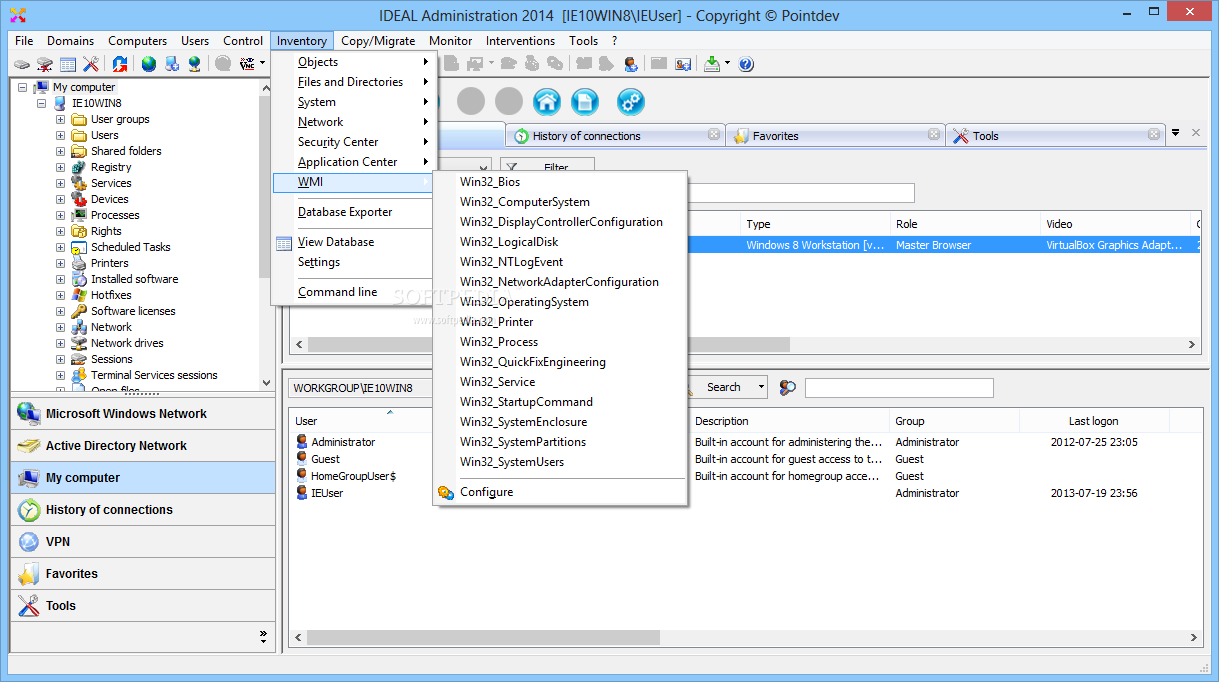Click the round blue home icon
This screenshot has height=682, width=1219.
tap(546, 101)
